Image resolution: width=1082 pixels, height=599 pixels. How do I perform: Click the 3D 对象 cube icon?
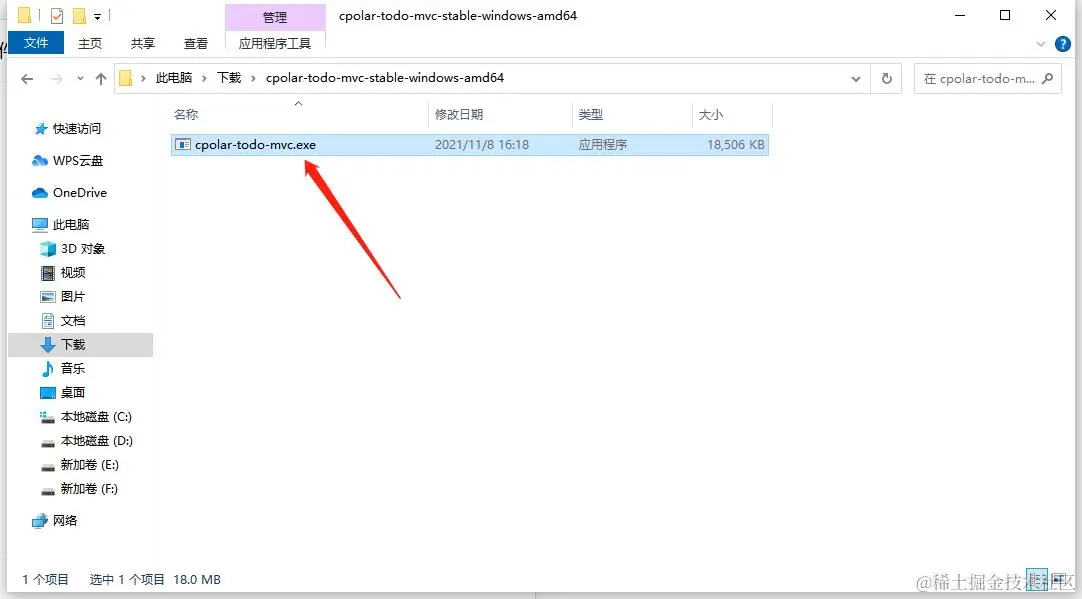pos(48,248)
